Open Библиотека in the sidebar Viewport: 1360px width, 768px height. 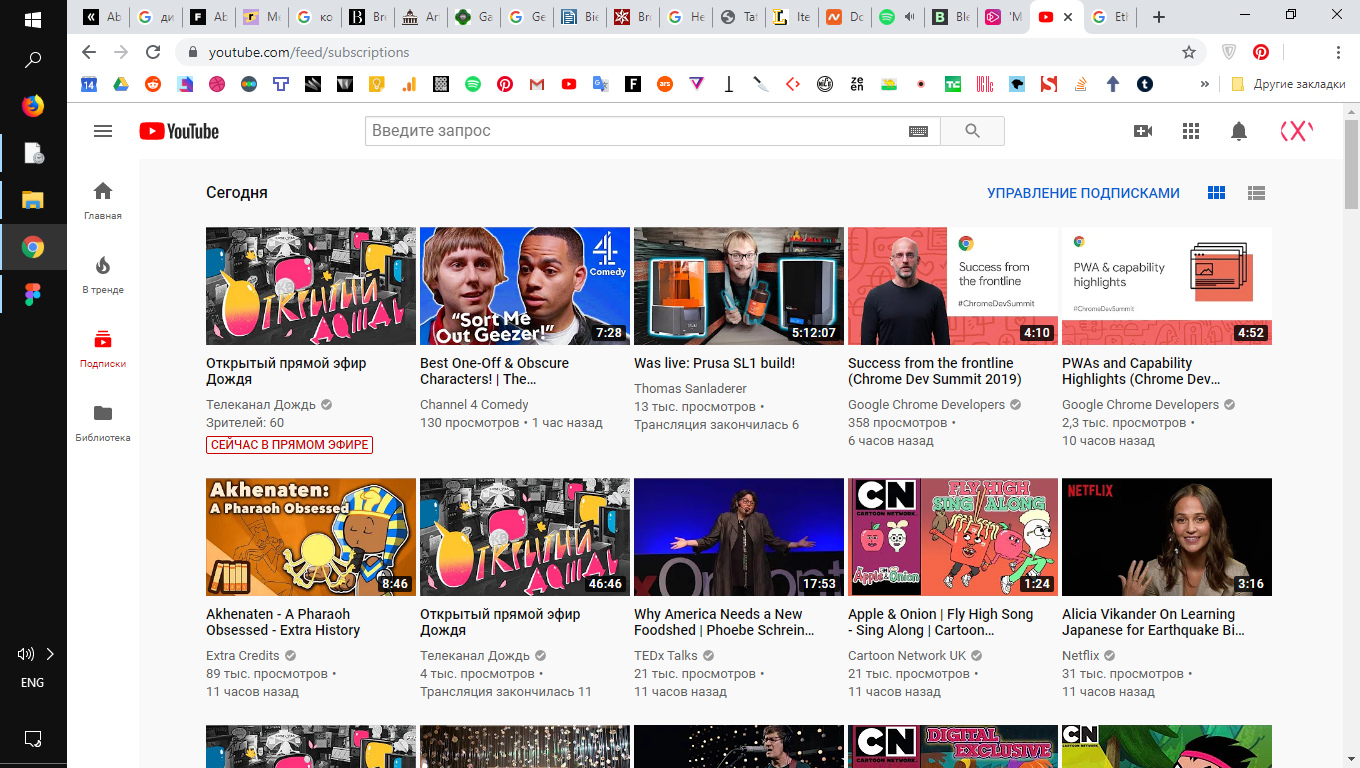click(103, 422)
